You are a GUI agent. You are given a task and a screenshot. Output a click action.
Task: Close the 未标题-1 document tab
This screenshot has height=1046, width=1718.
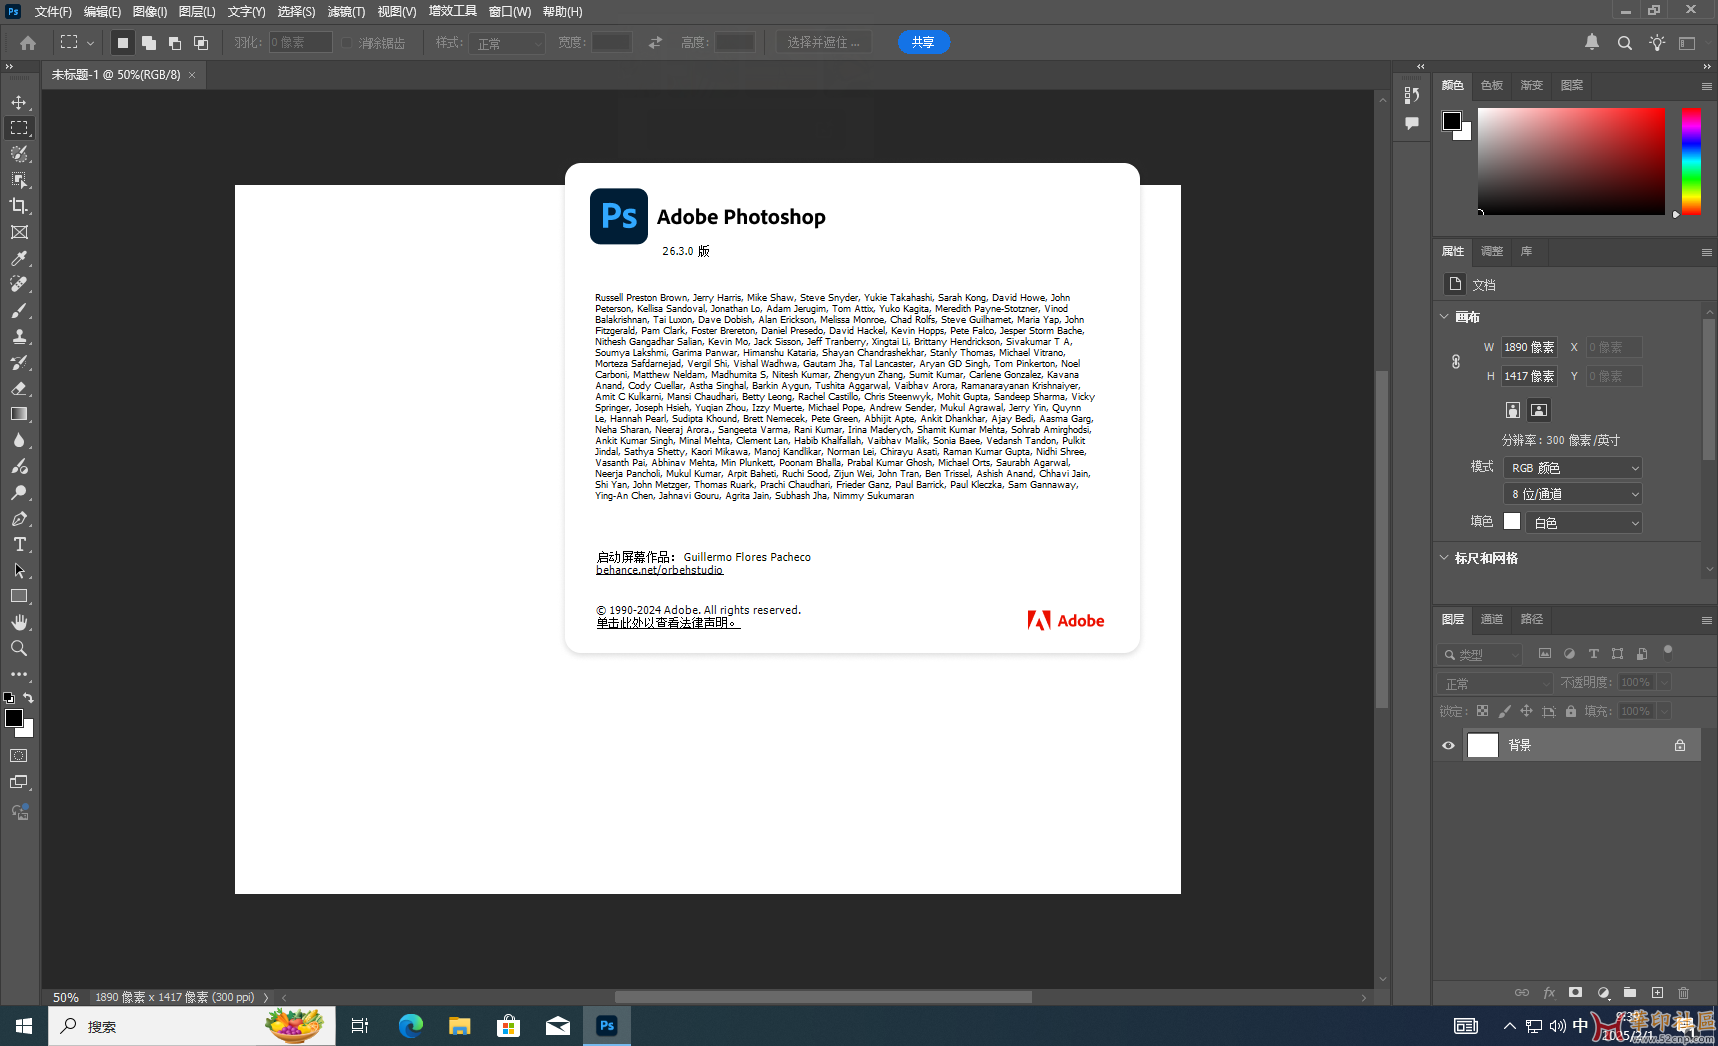(192, 75)
